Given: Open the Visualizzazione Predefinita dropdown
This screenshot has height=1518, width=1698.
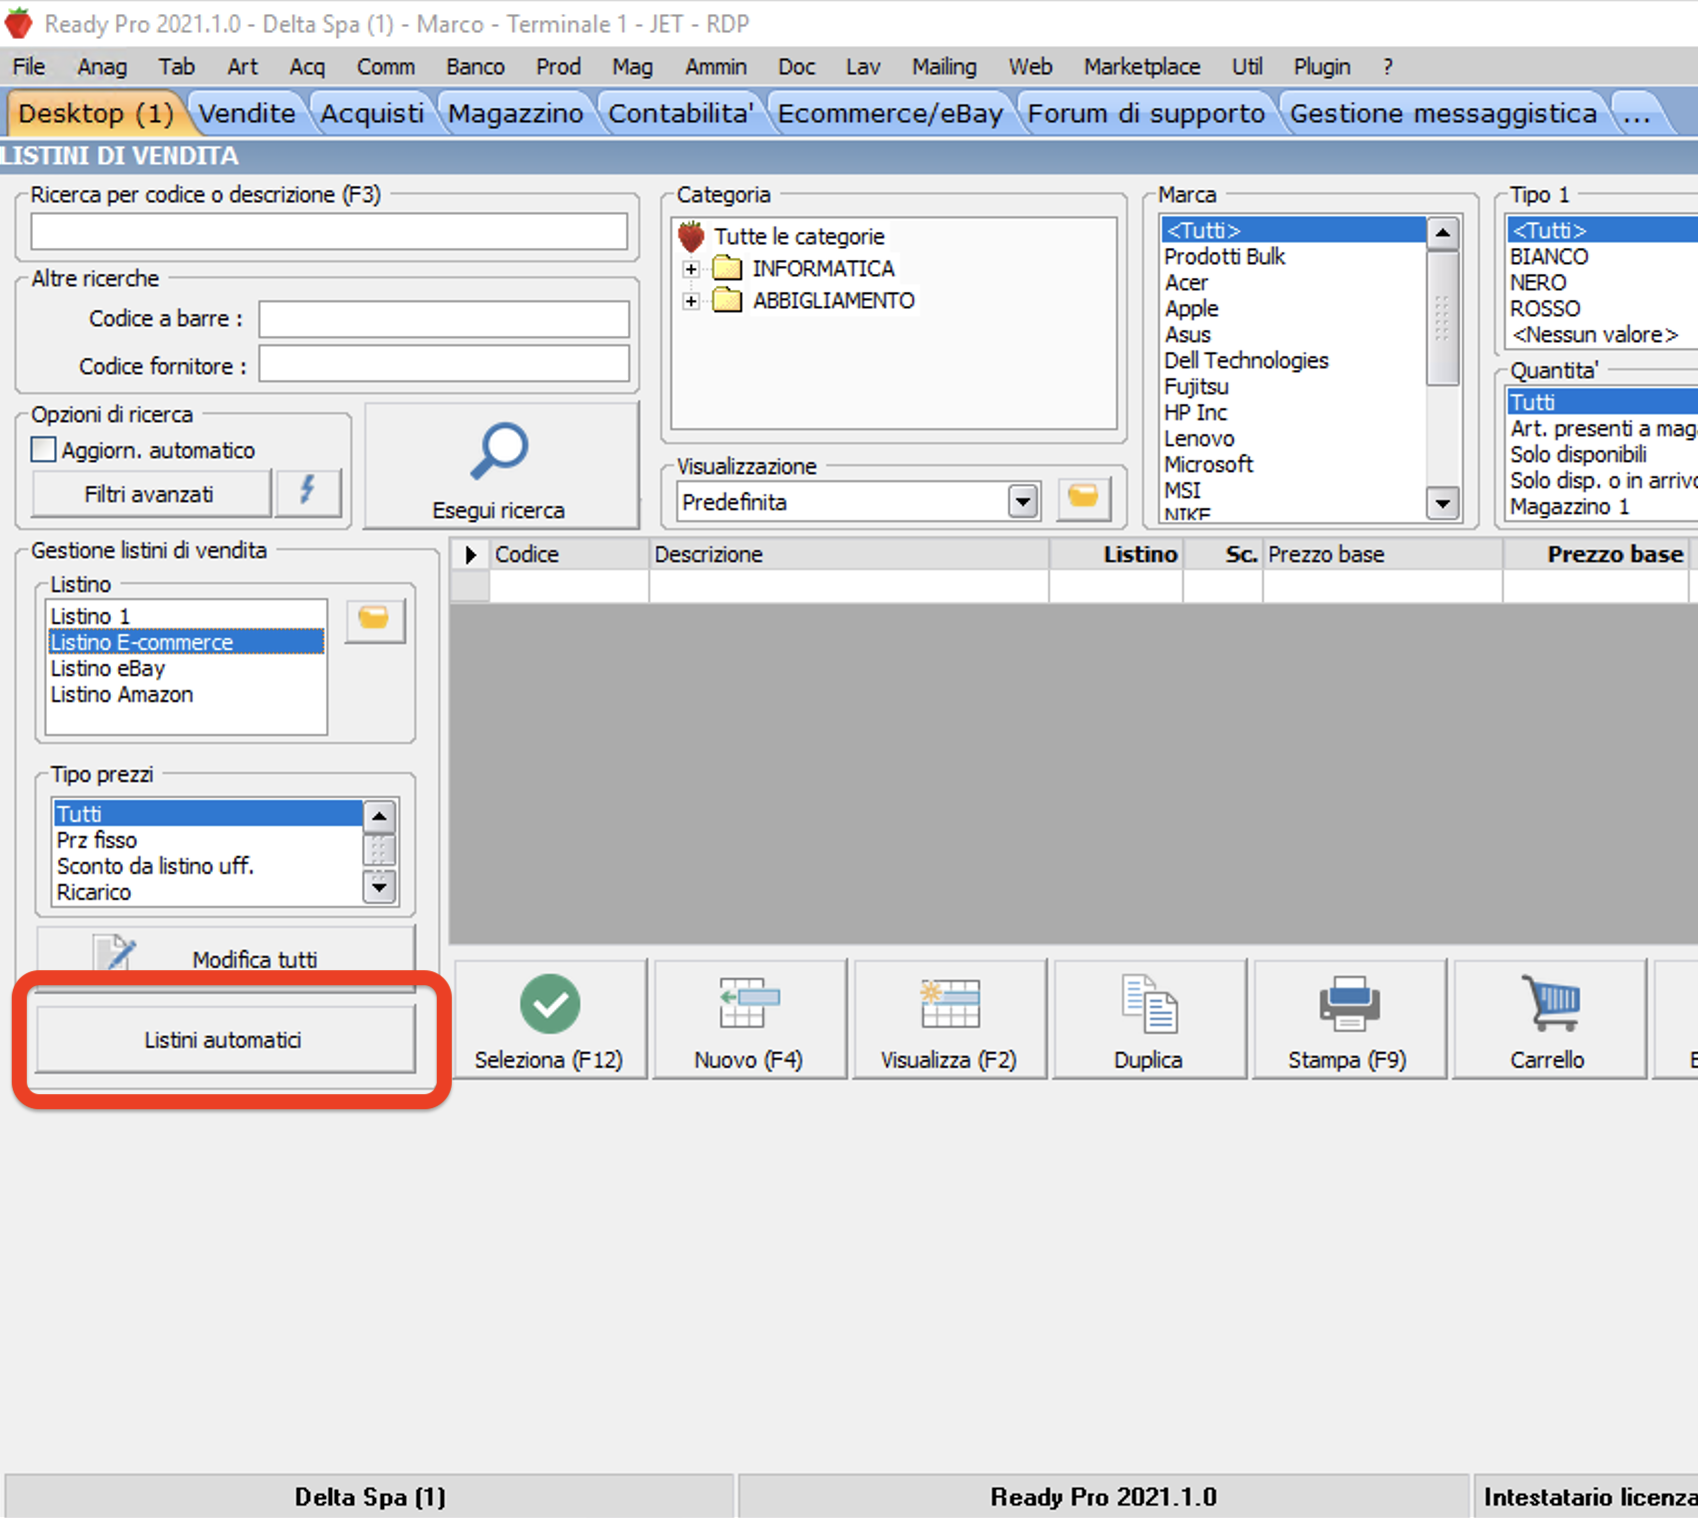Looking at the screenshot, I should pos(1022,501).
